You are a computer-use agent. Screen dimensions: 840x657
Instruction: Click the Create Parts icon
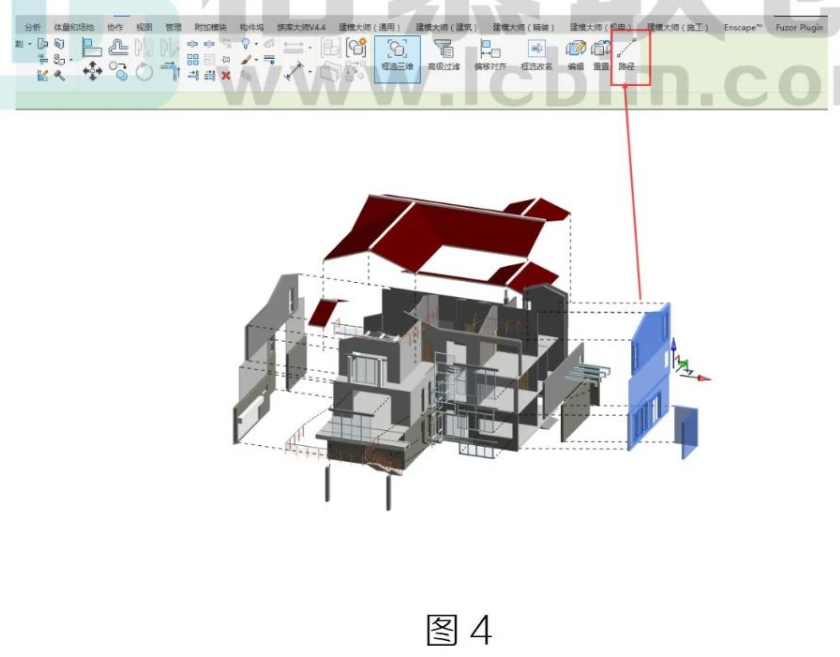331,71
